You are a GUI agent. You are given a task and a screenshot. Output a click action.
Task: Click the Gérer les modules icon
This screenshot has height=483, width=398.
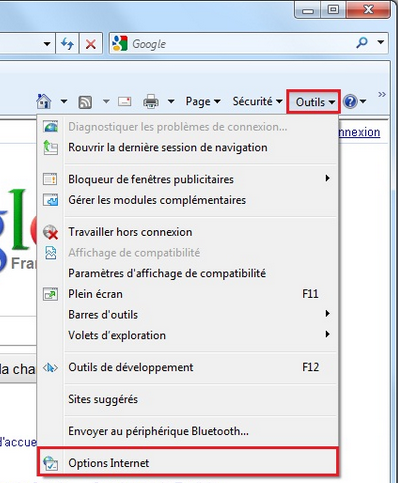pyautogui.click(x=50, y=200)
